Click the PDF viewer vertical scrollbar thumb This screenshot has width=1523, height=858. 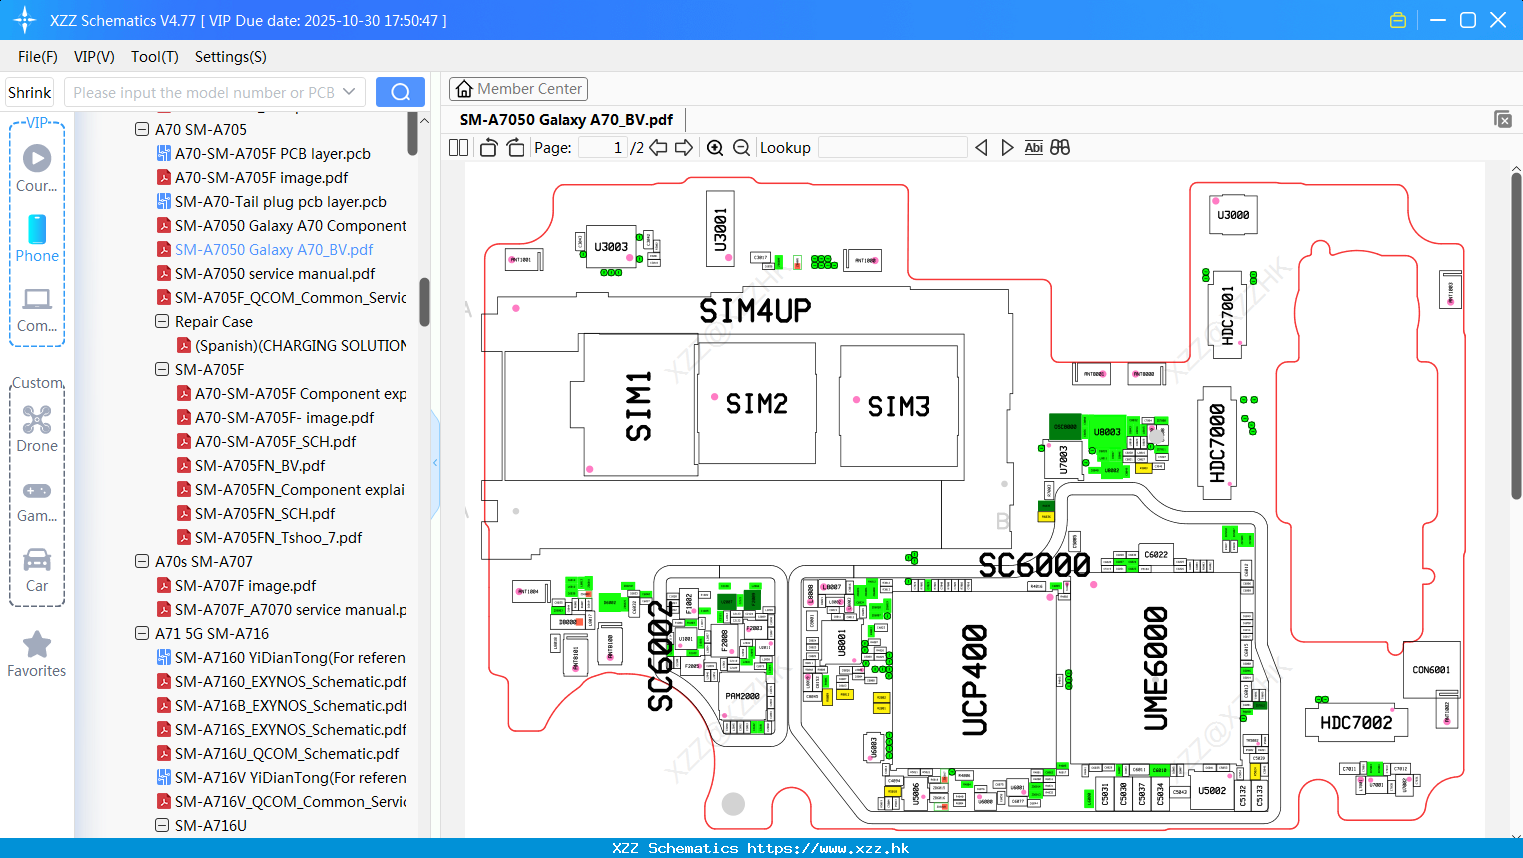1516,335
